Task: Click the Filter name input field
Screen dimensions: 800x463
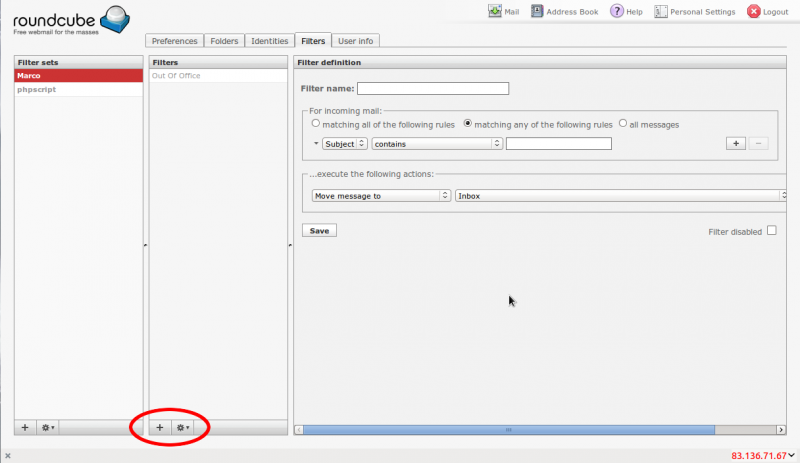Action: click(433, 89)
